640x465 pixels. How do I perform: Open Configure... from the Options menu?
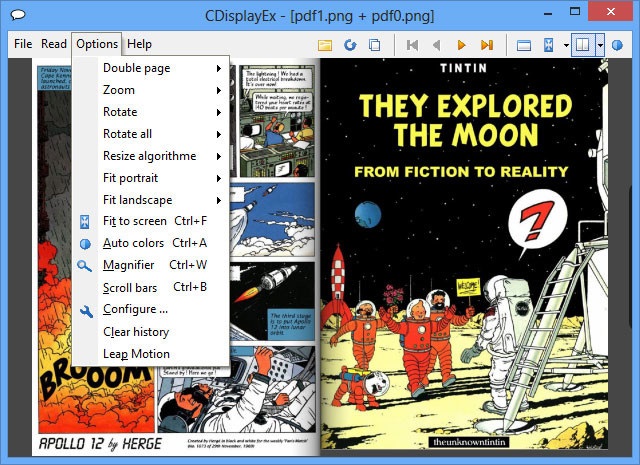point(135,309)
